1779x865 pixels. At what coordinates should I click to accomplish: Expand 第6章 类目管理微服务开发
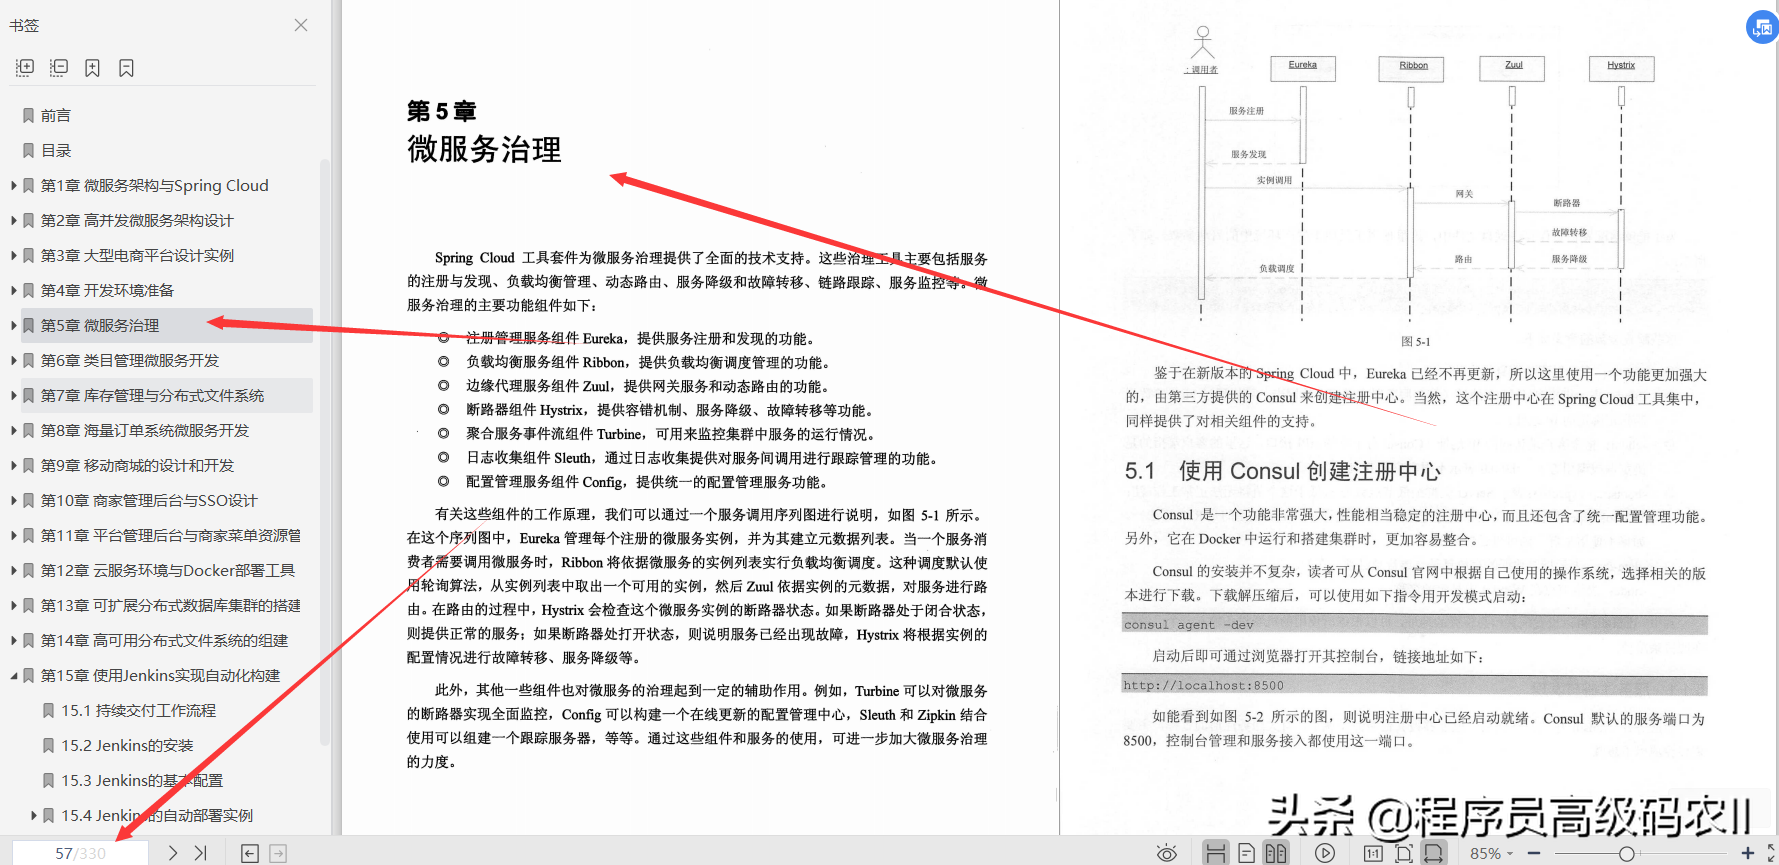click(x=14, y=360)
